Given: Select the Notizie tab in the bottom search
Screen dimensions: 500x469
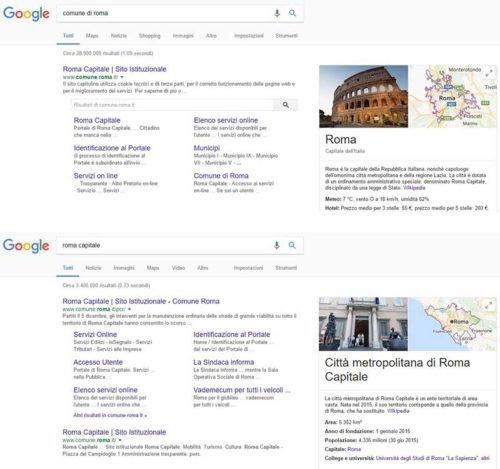Looking at the screenshot, I should pos(93,268).
